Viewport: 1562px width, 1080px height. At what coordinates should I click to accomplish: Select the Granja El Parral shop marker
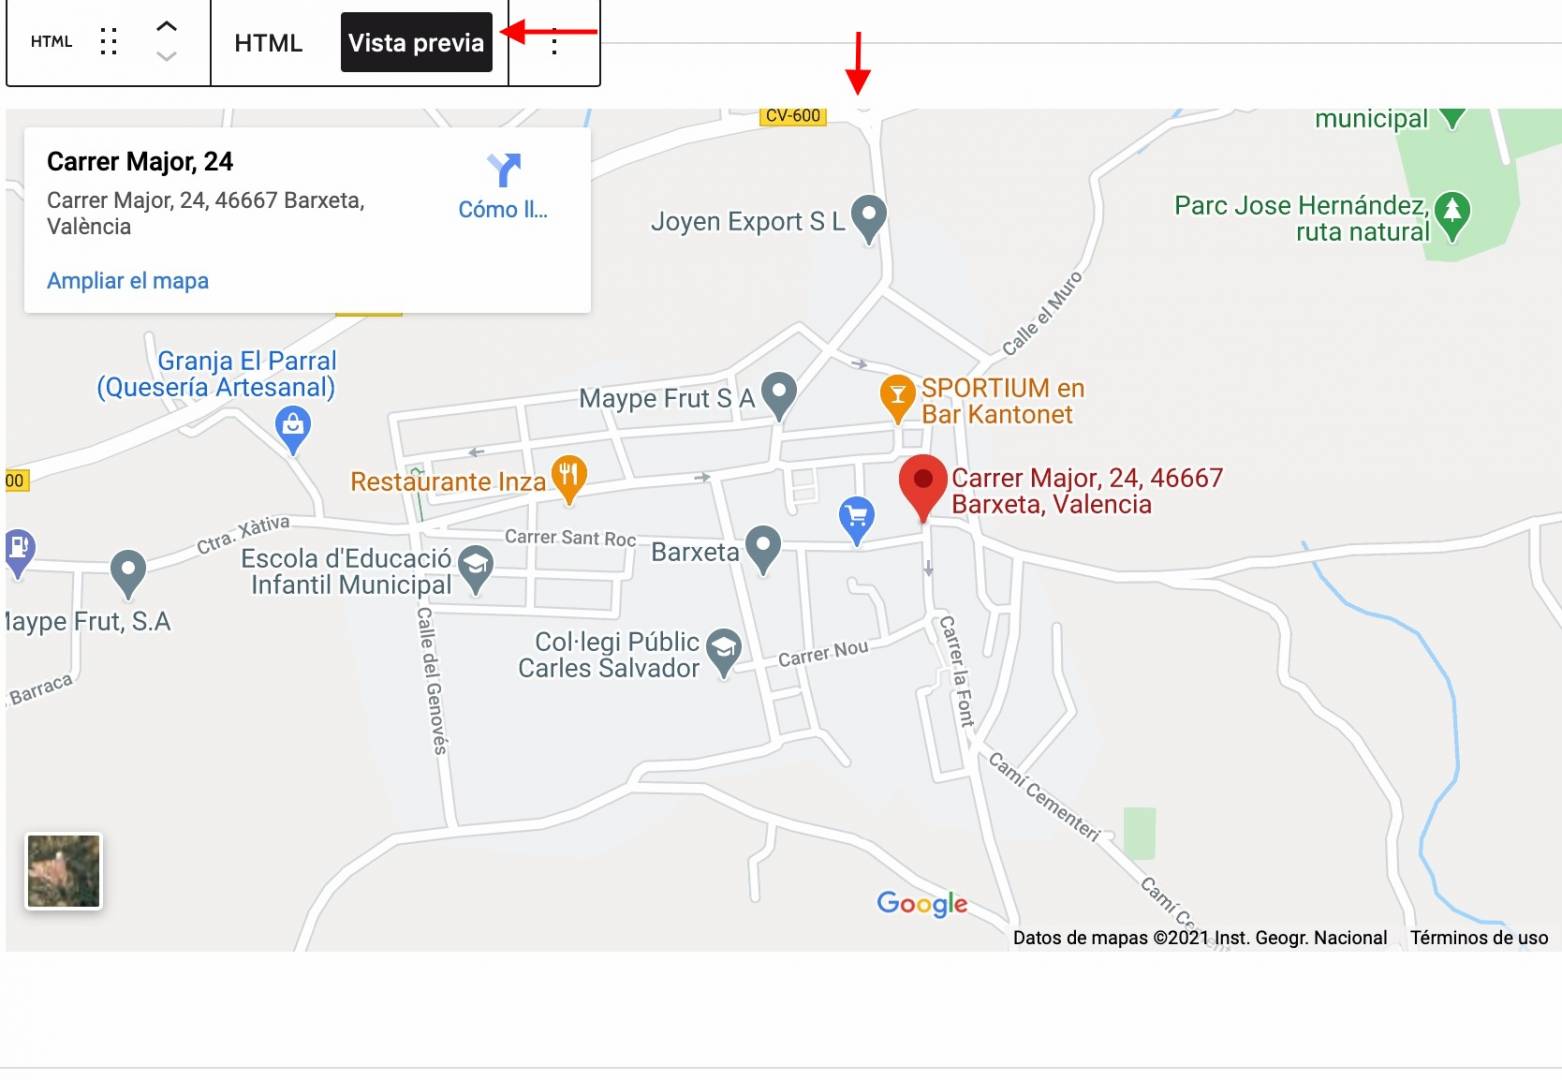pyautogui.click(x=292, y=431)
